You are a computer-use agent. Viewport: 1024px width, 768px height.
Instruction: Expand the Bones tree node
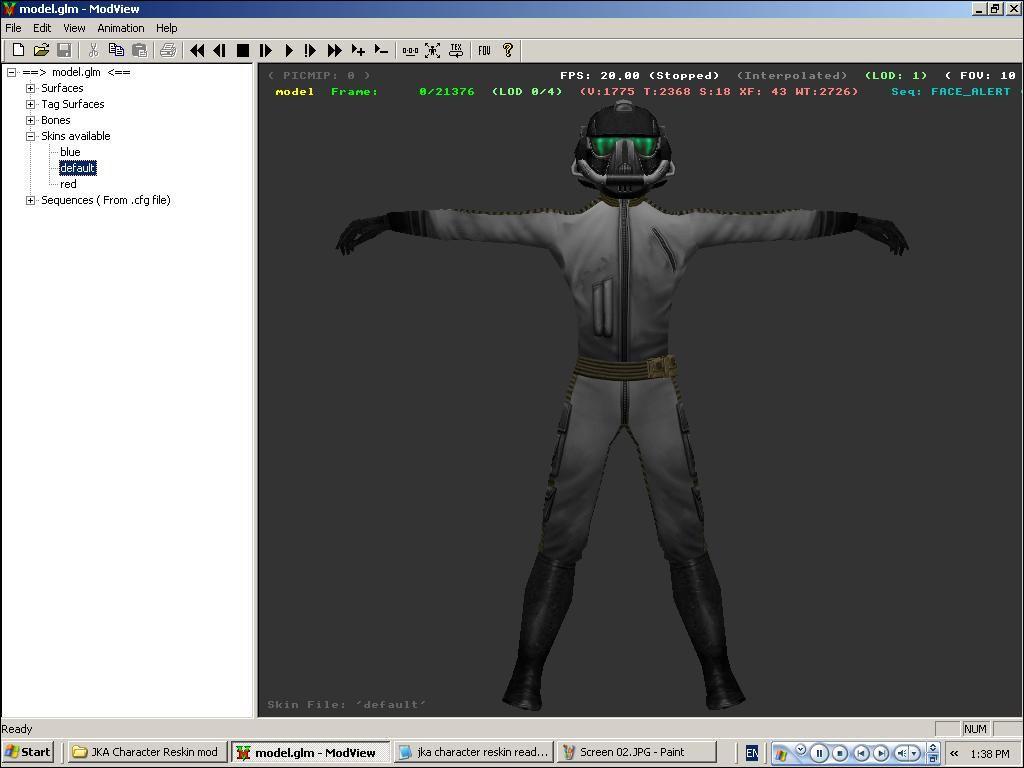[31, 120]
